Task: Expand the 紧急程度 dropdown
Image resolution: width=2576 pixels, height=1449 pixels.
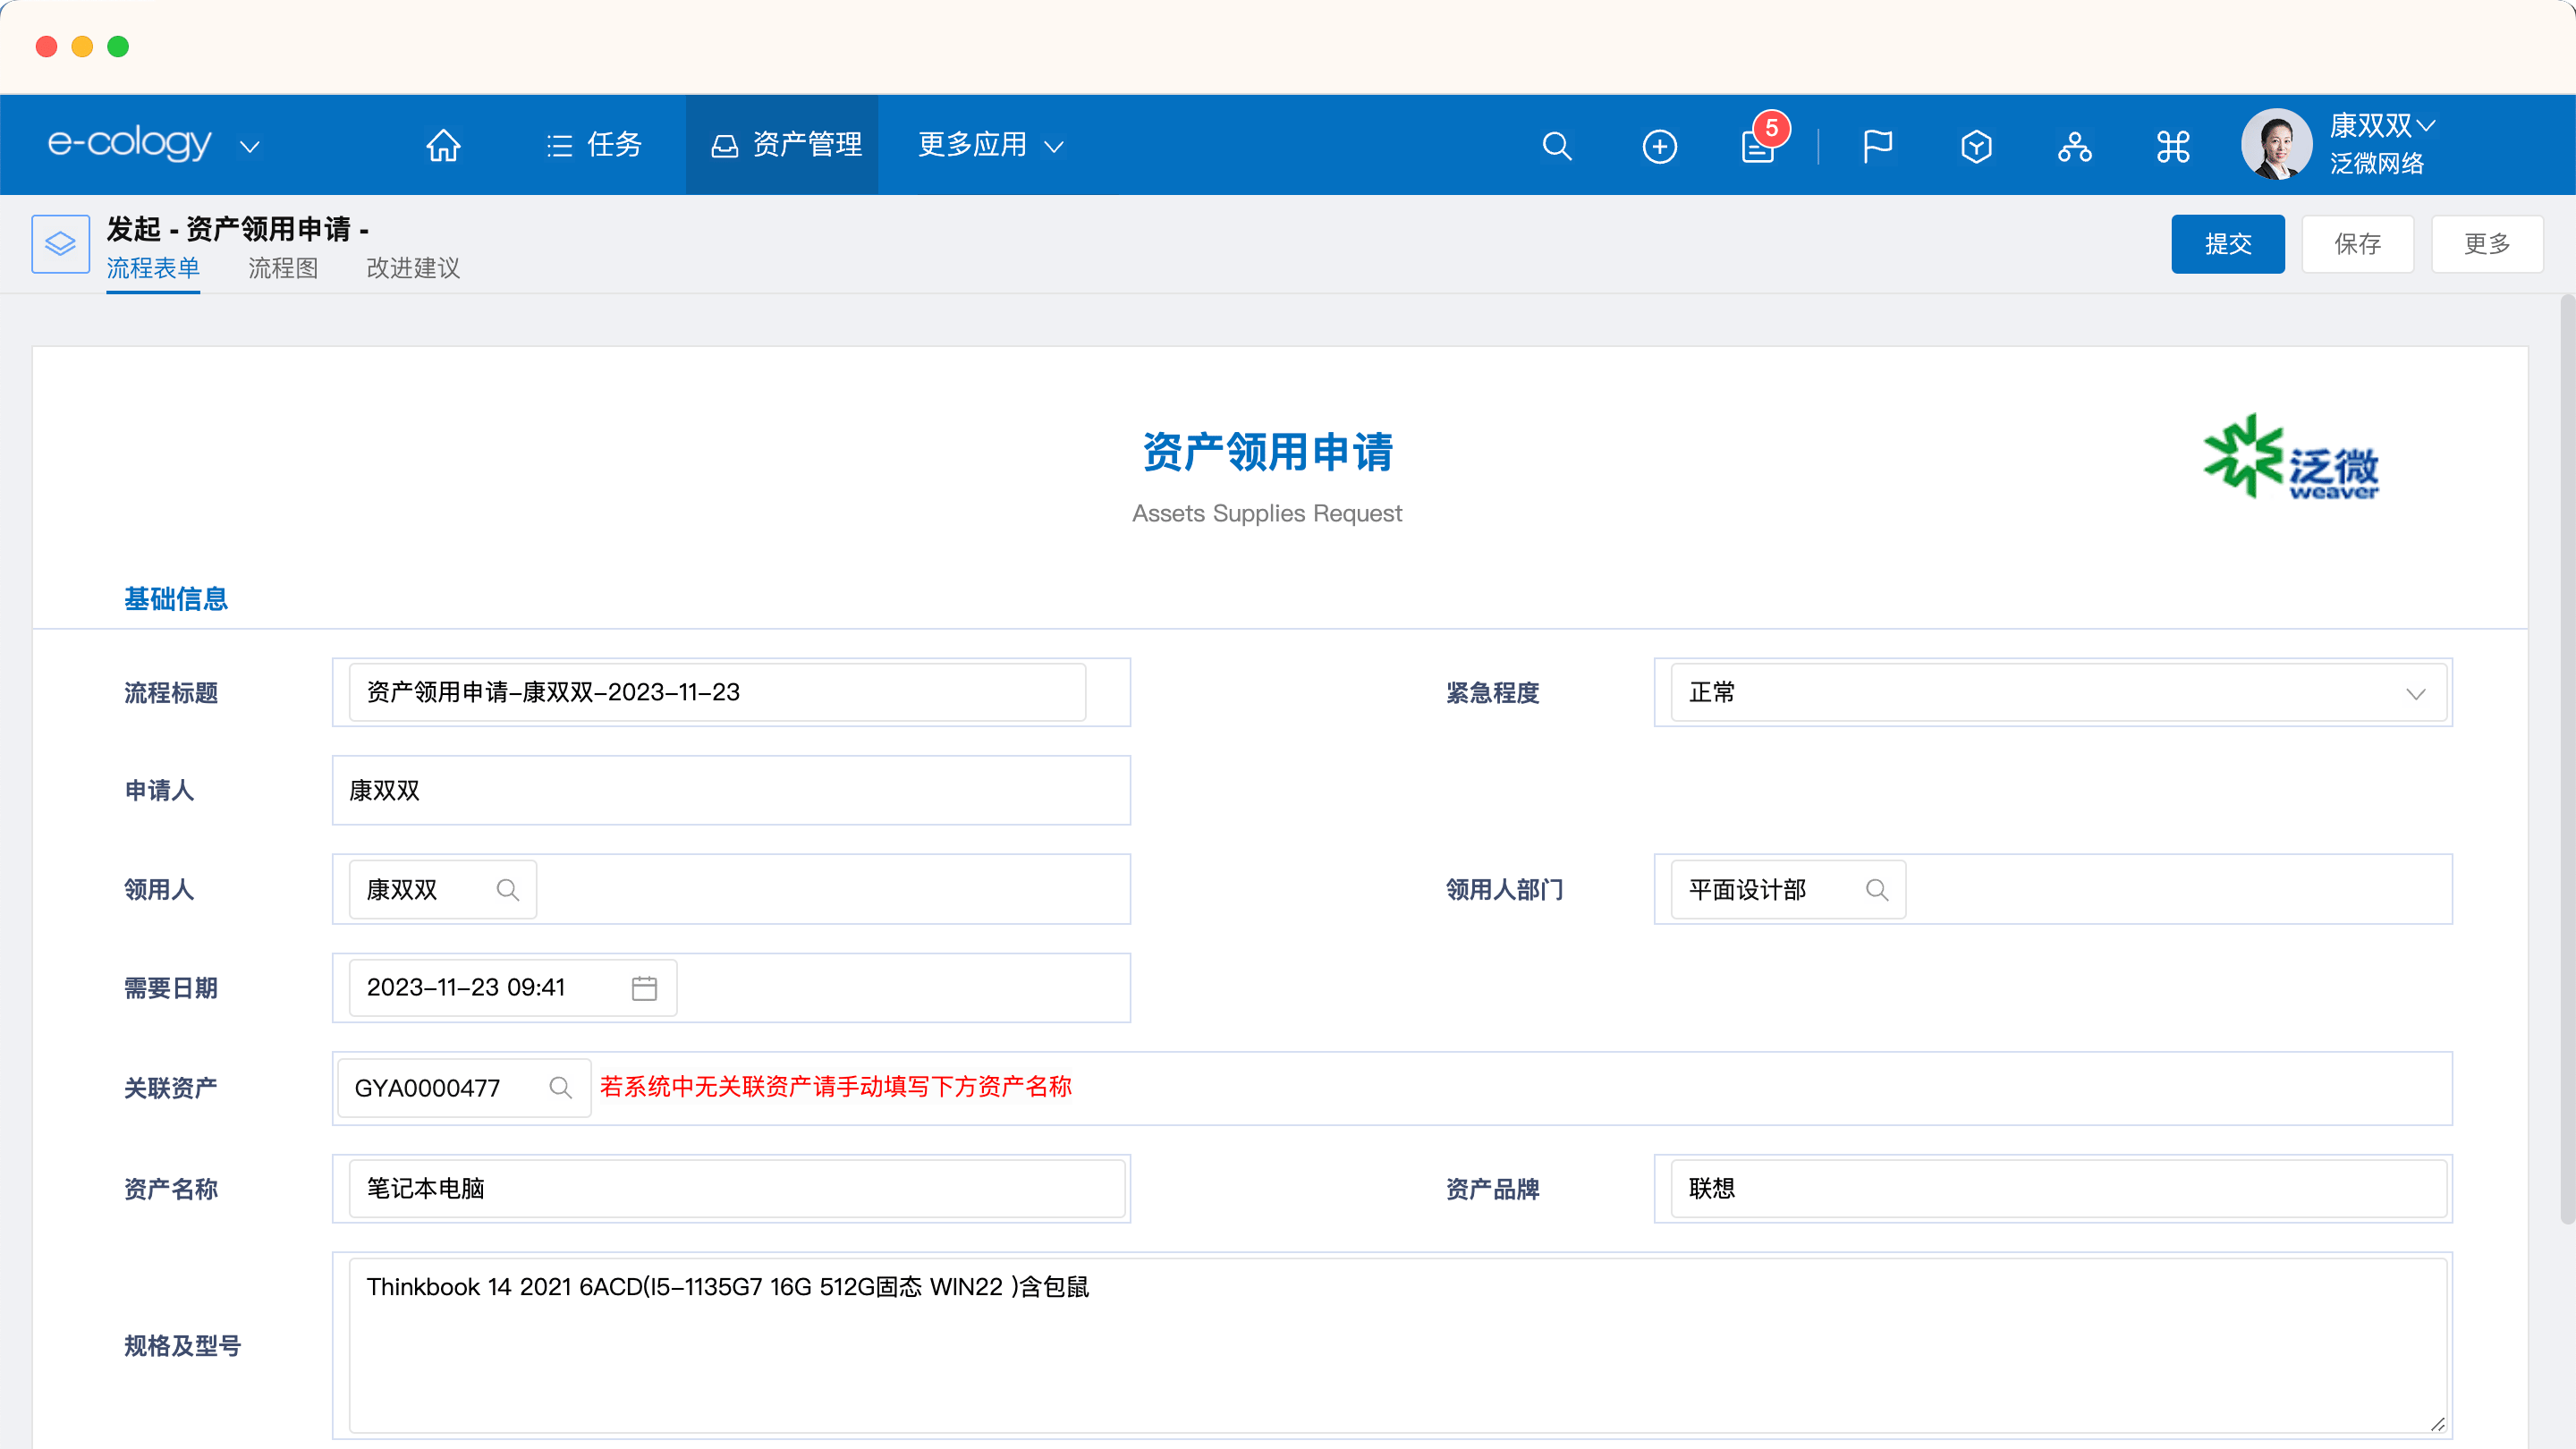Action: (2415, 693)
